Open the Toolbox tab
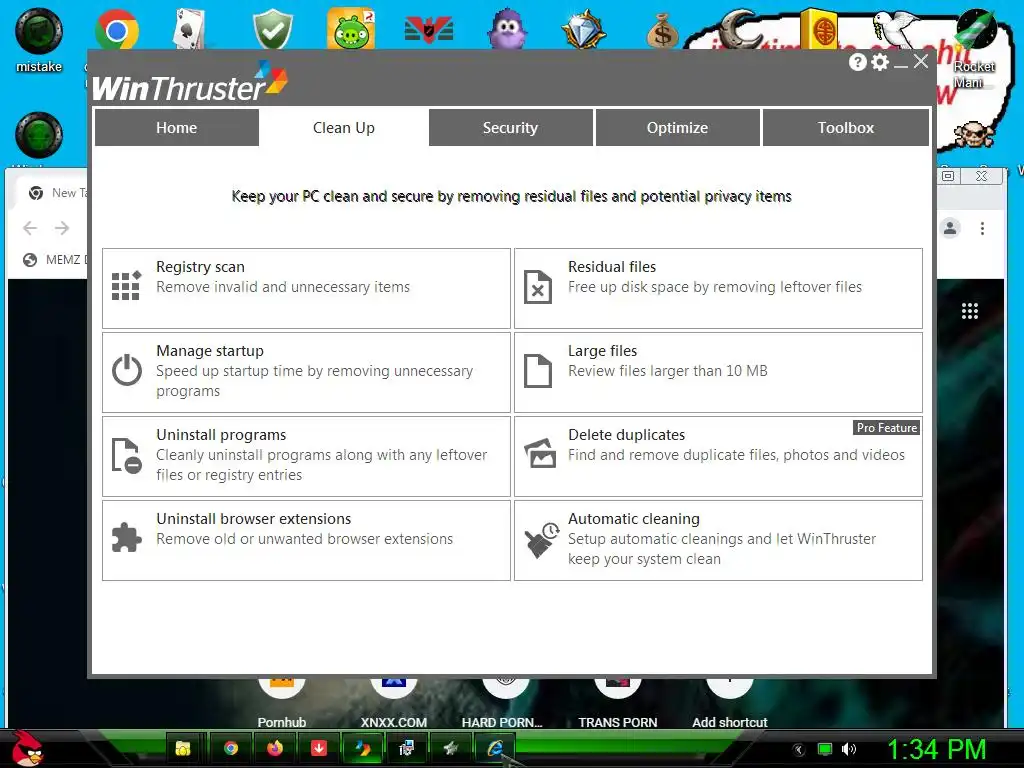Viewport: 1024px width, 768px height. pos(846,127)
